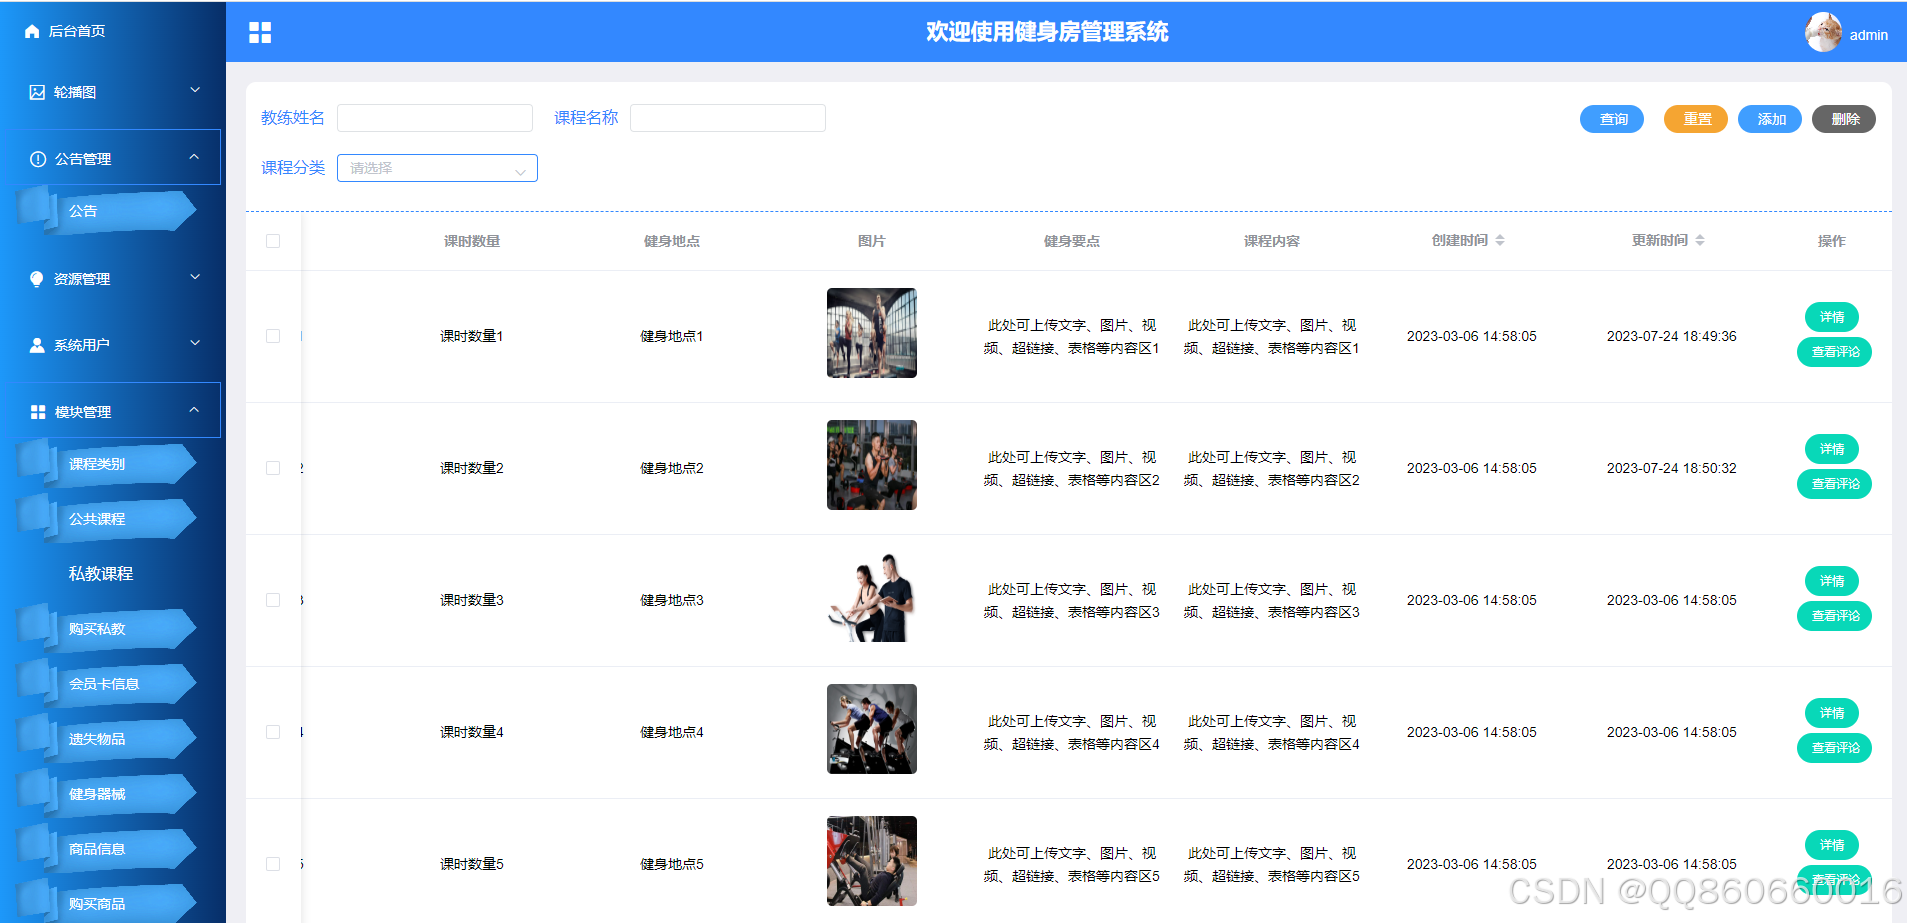Click the gym photo thumbnail in the first row
This screenshot has height=923, width=1907.
coord(871,333)
